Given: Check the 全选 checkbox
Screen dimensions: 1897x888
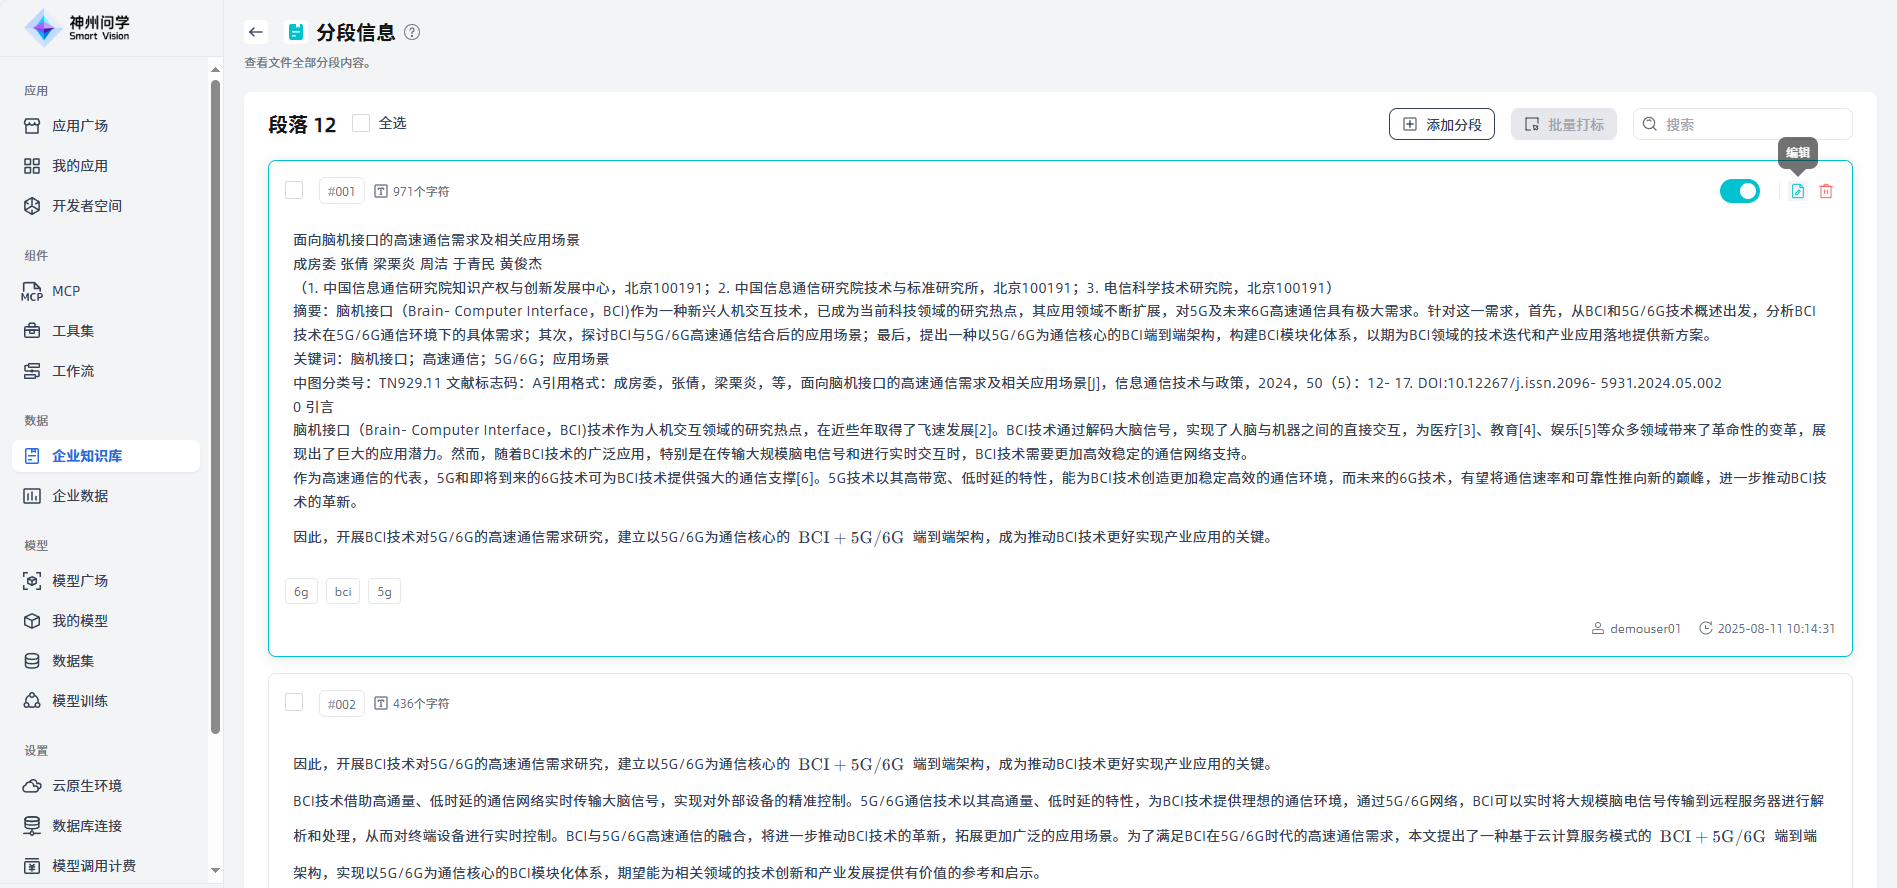Looking at the screenshot, I should coord(362,123).
